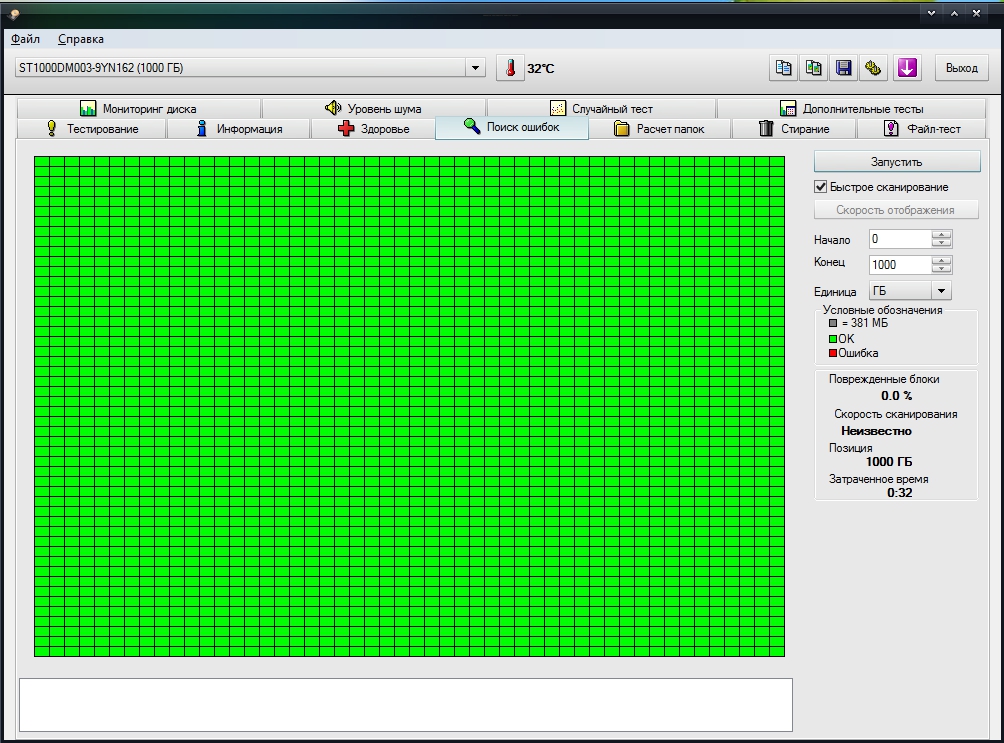Click the Запустить button
This screenshot has height=743, width=1004.
(x=896, y=161)
